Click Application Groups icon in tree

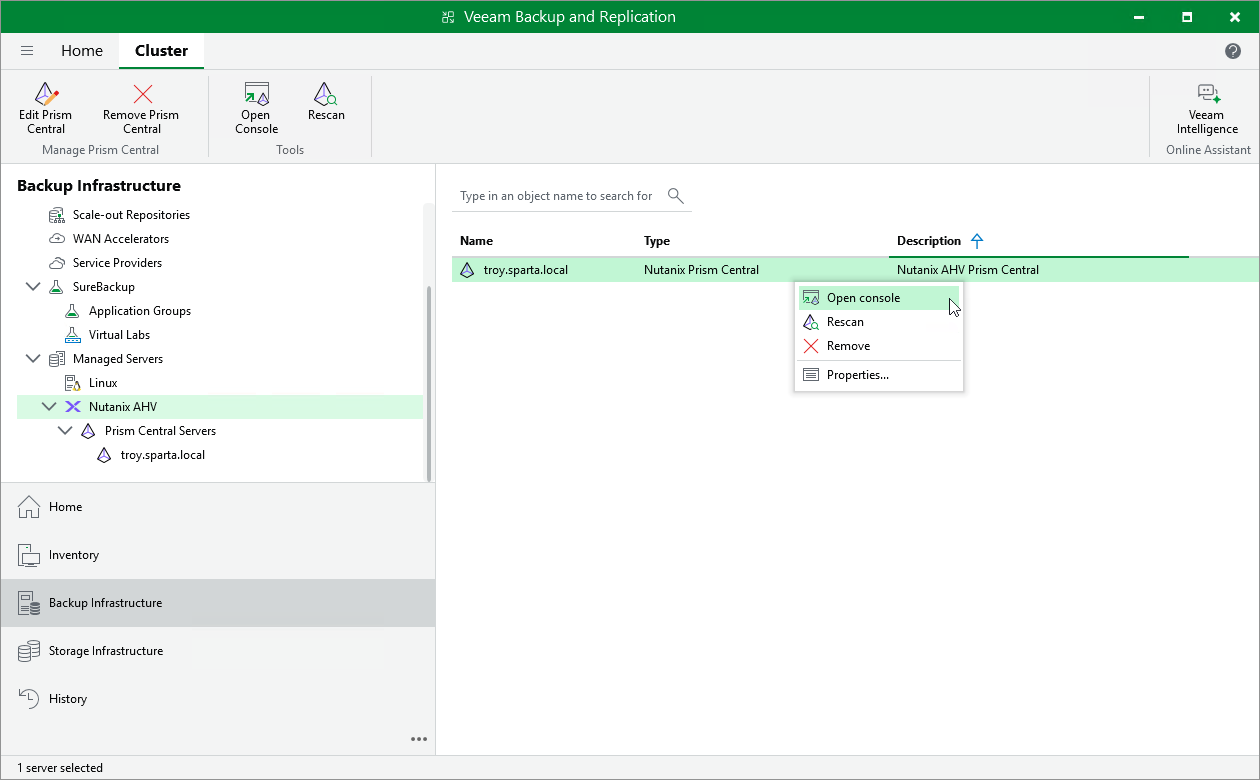(x=73, y=311)
